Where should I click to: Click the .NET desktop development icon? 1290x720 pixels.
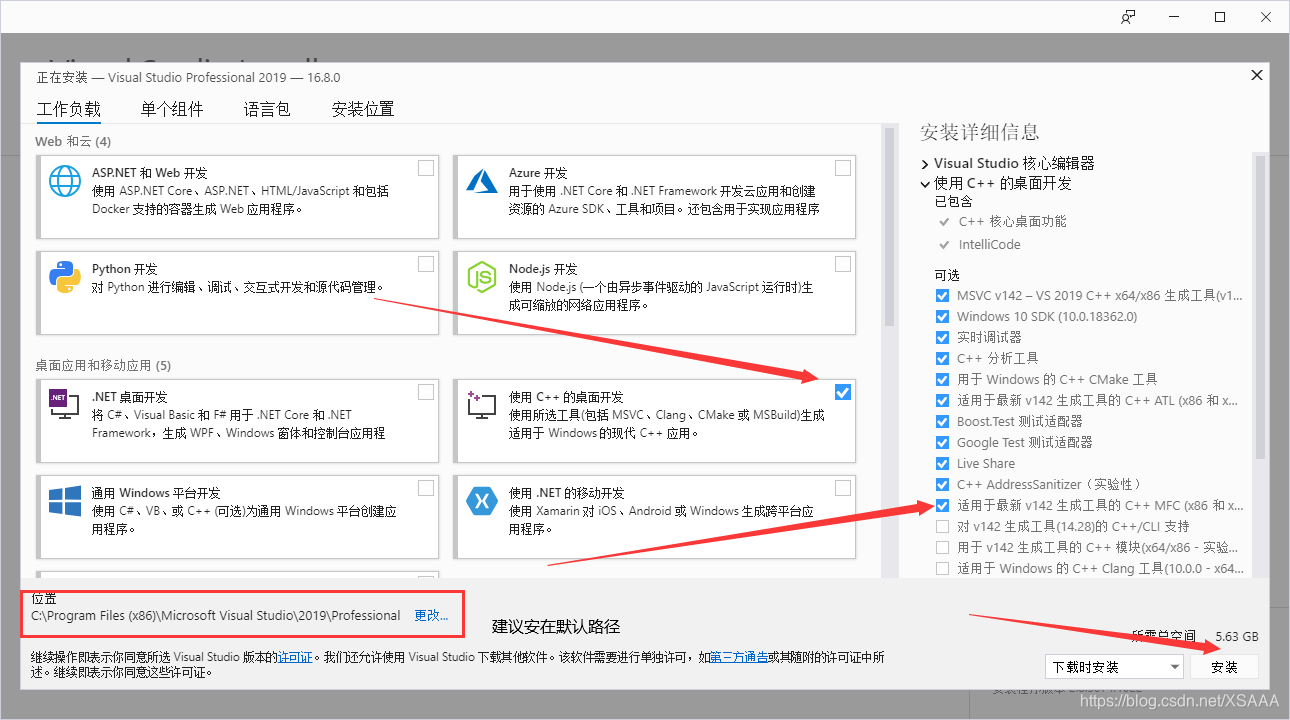pyautogui.click(x=65, y=405)
